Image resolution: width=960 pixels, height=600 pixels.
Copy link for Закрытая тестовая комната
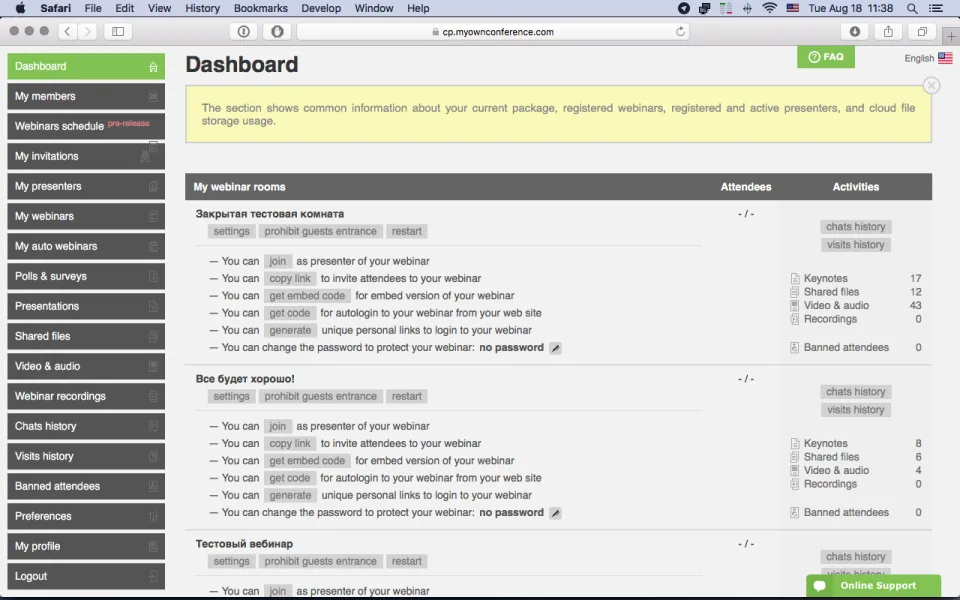[290, 279]
